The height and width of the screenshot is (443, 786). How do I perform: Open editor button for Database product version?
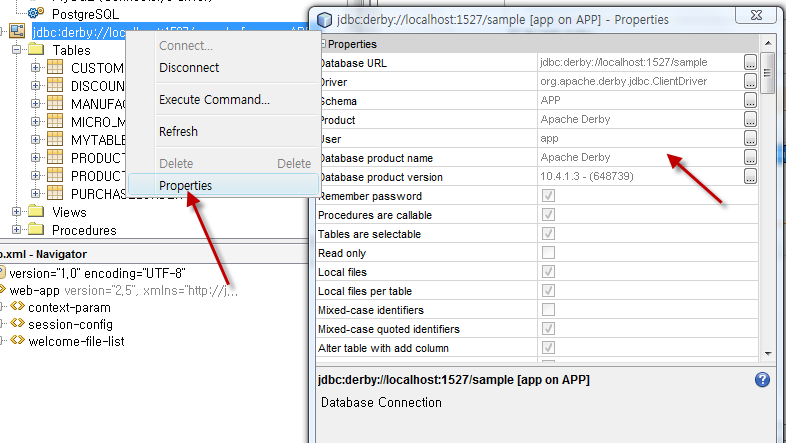[x=750, y=176]
